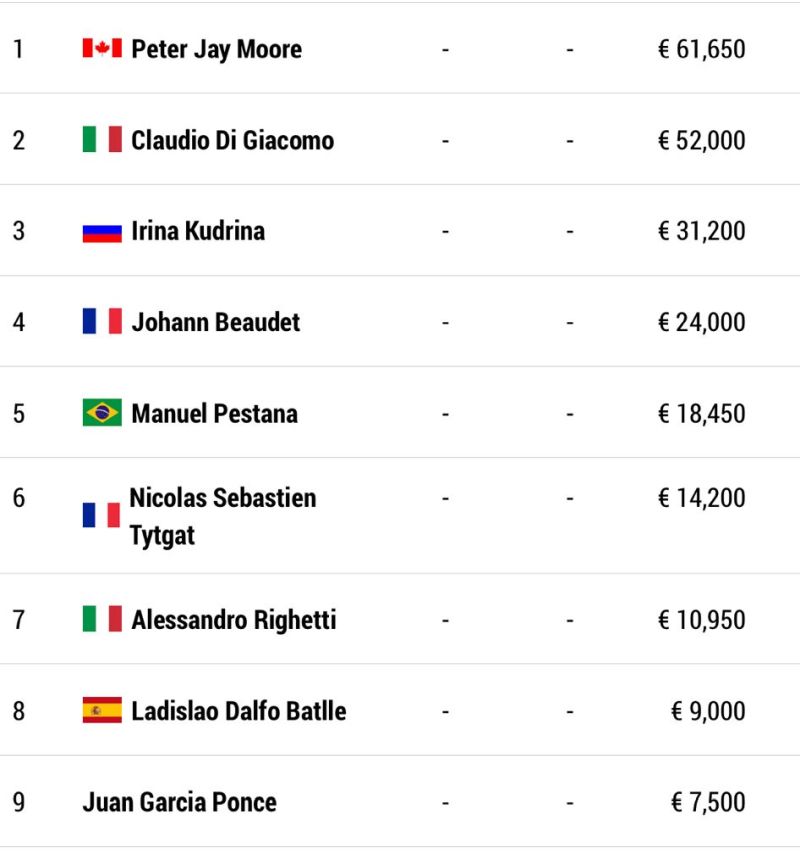The height and width of the screenshot is (852, 800).
Task: Click the € 7,500 prize for ninth place
Action: 708,802
